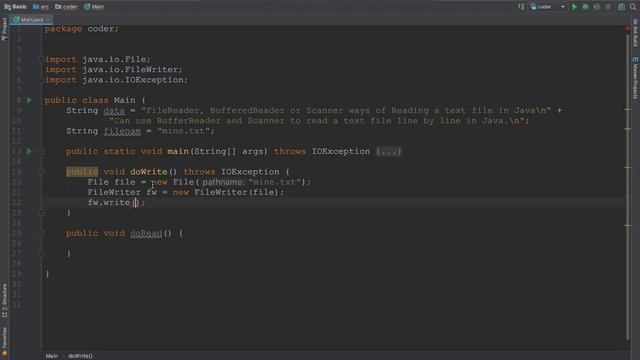640x360 pixels.
Task: Open the Ant Build side panel
Action: 636,33
